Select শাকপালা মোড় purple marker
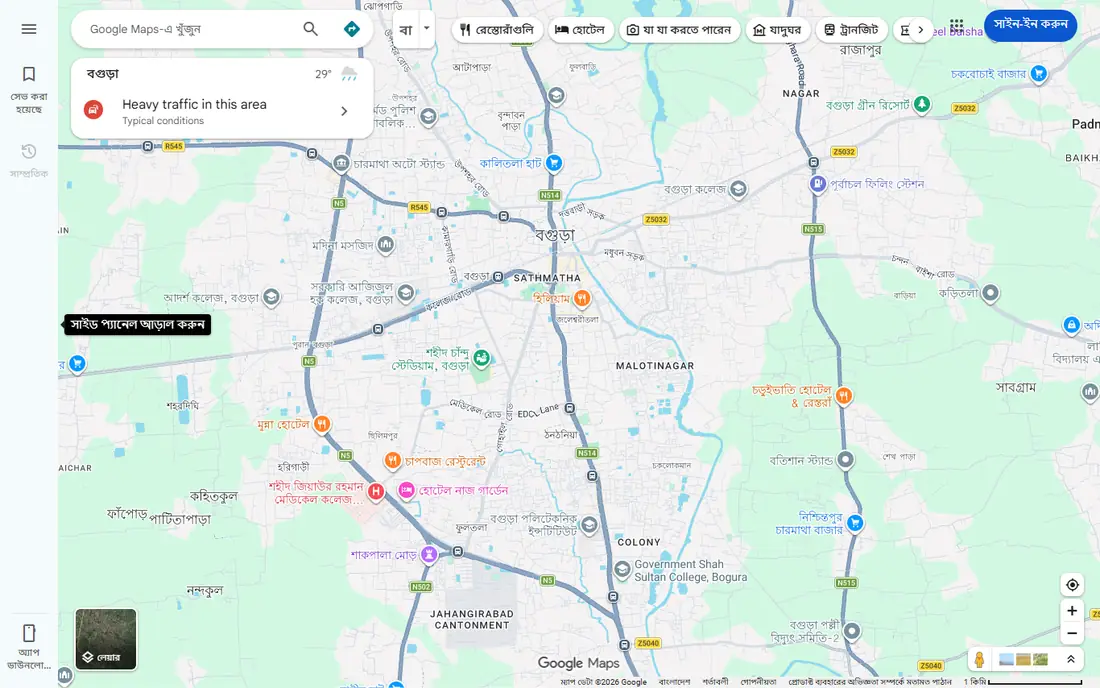 (x=429, y=555)
